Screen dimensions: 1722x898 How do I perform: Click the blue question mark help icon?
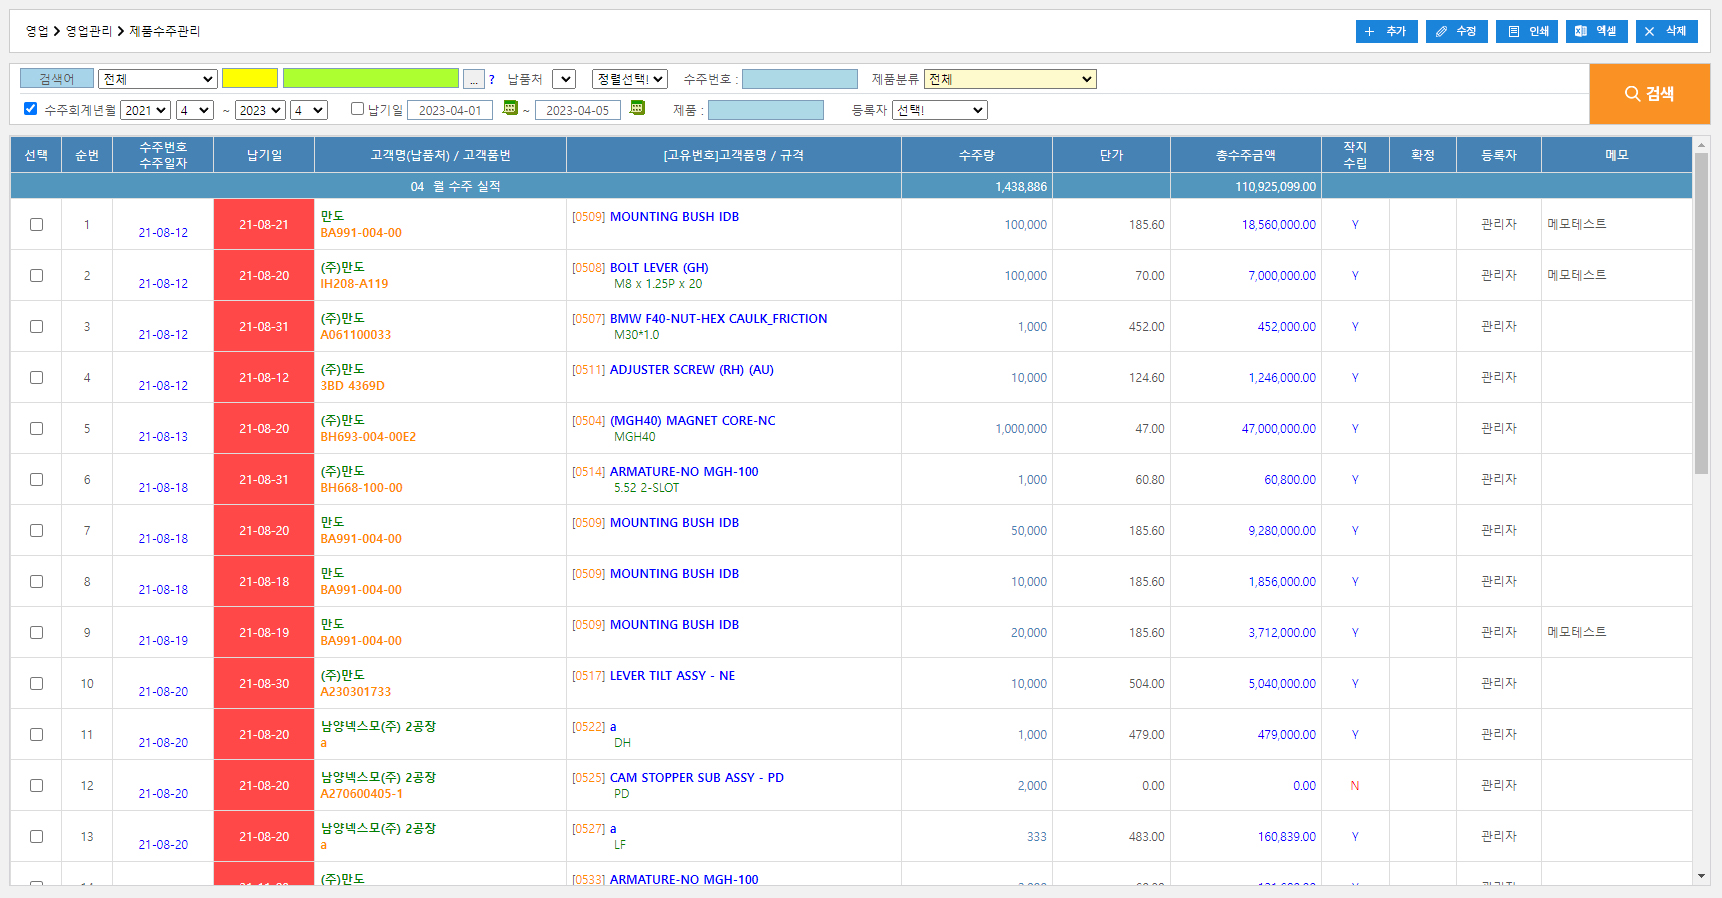tap(492, 80)
